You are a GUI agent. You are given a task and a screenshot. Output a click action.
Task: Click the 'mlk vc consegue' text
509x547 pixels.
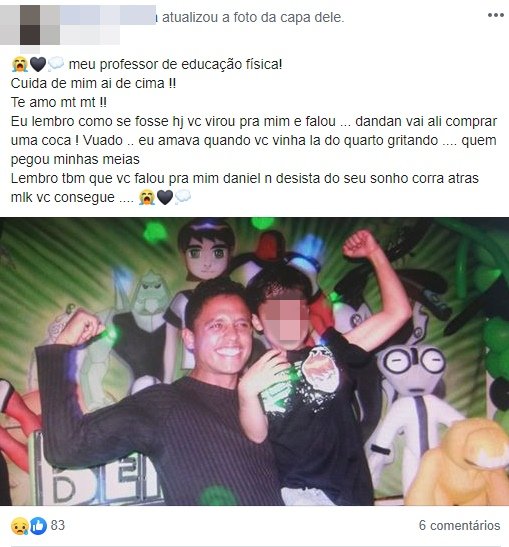click(x=72, y=197)
